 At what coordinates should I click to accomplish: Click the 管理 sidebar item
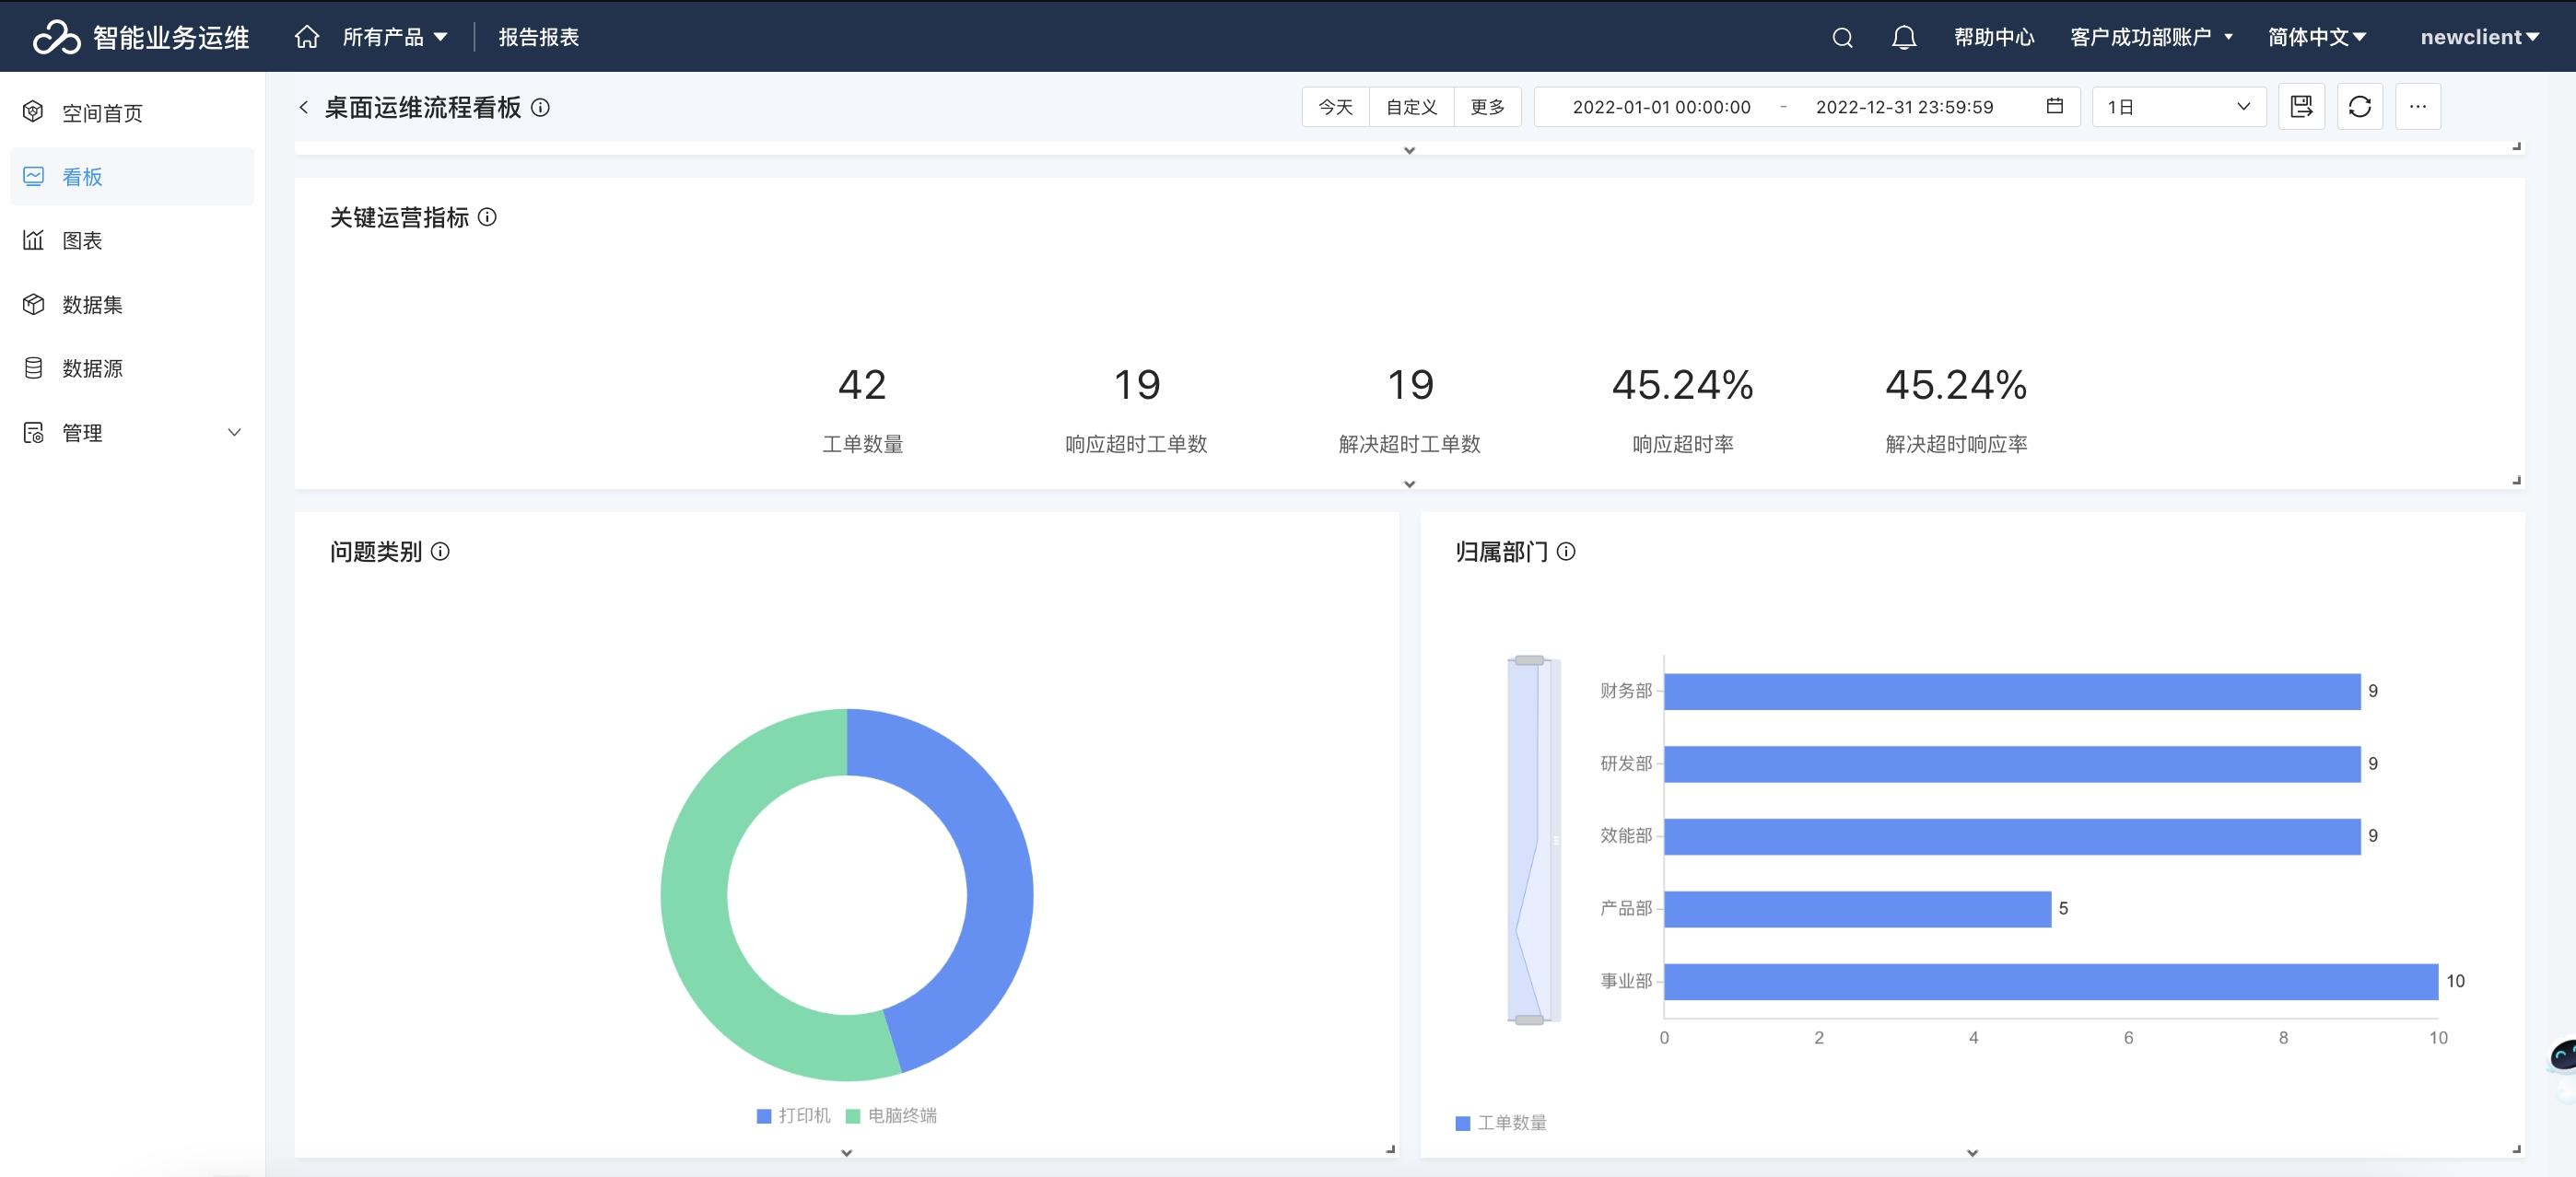tap(132, 432)
